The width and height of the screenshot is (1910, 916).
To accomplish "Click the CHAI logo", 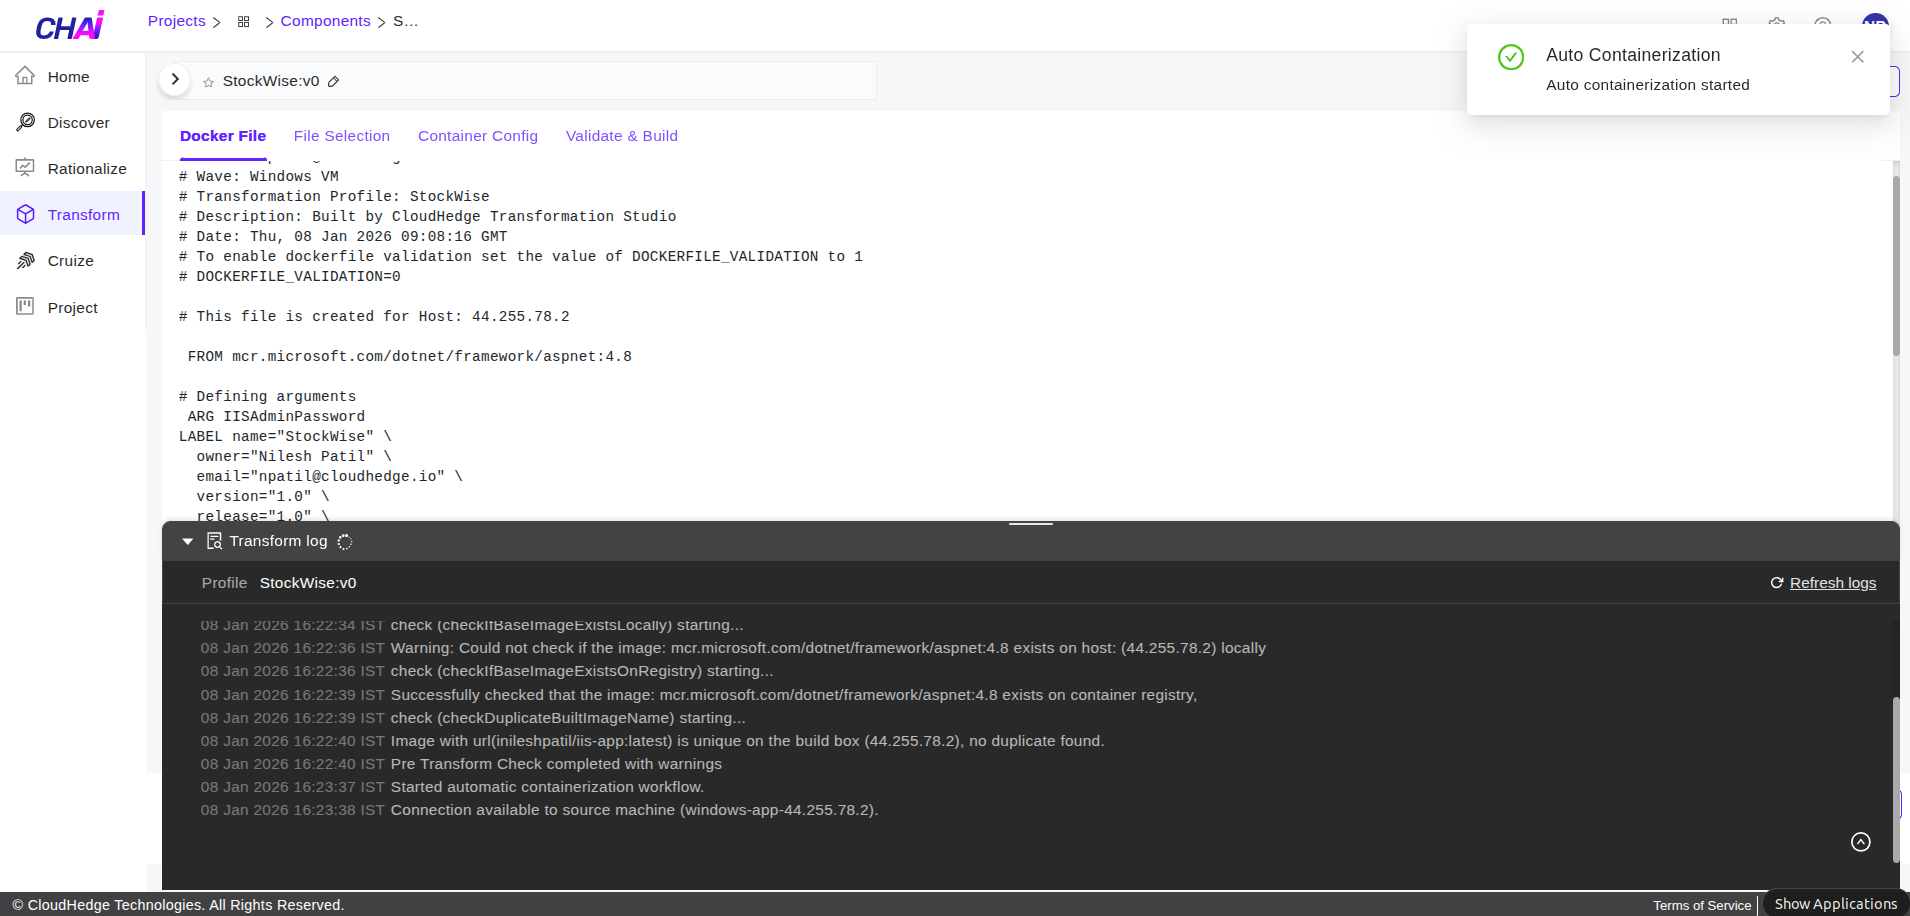I will (x=70, y=26).
